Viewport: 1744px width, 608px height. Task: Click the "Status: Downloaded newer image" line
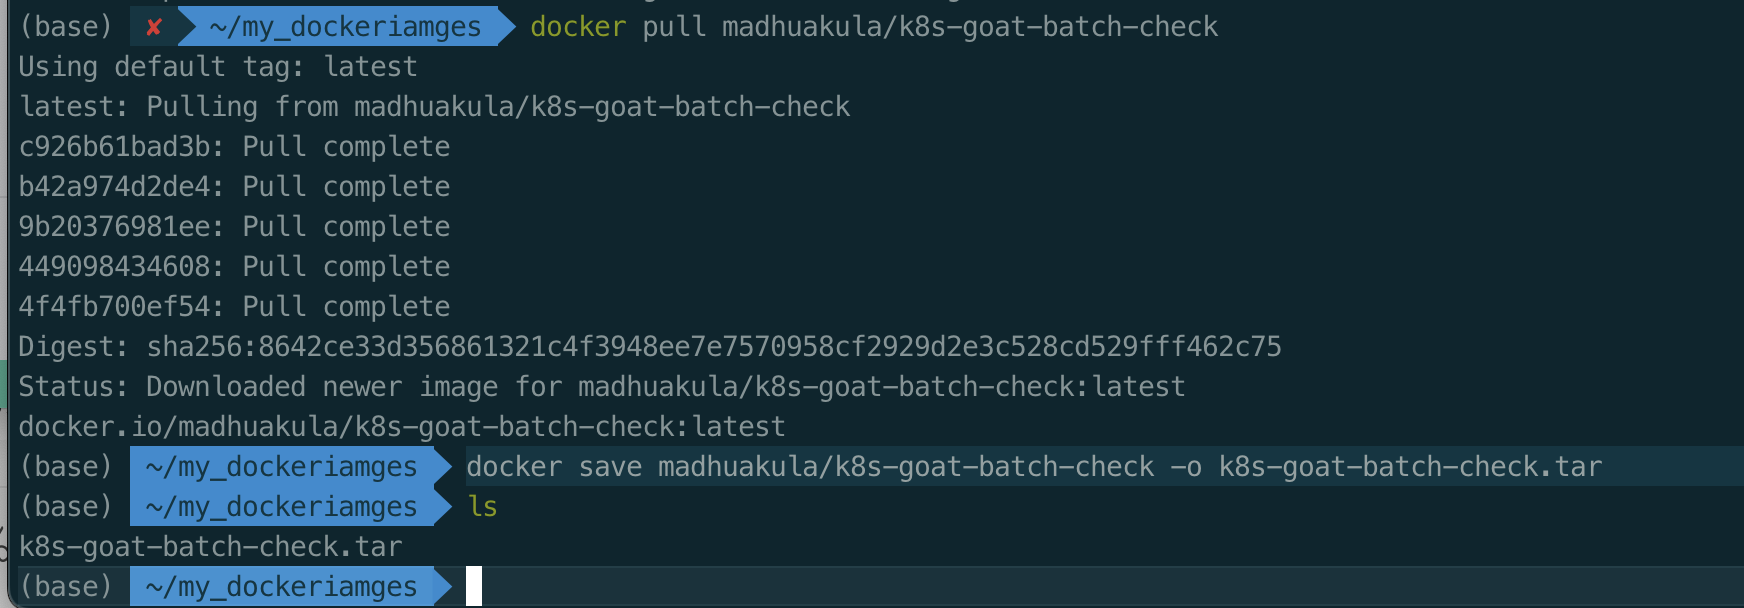[x=601, y=387]
